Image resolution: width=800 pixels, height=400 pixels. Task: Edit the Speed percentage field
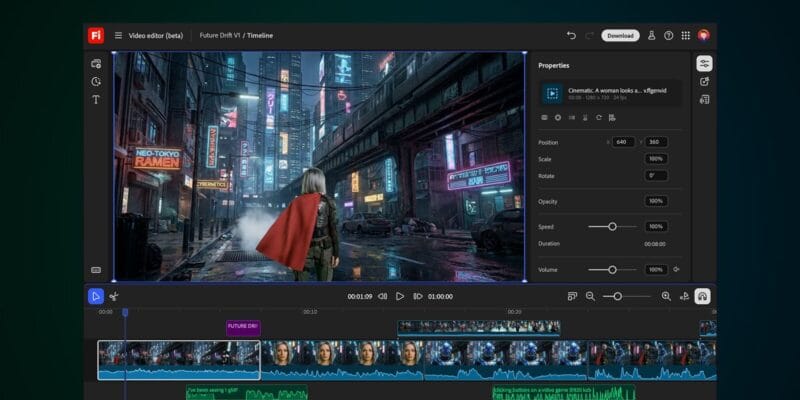656,227
